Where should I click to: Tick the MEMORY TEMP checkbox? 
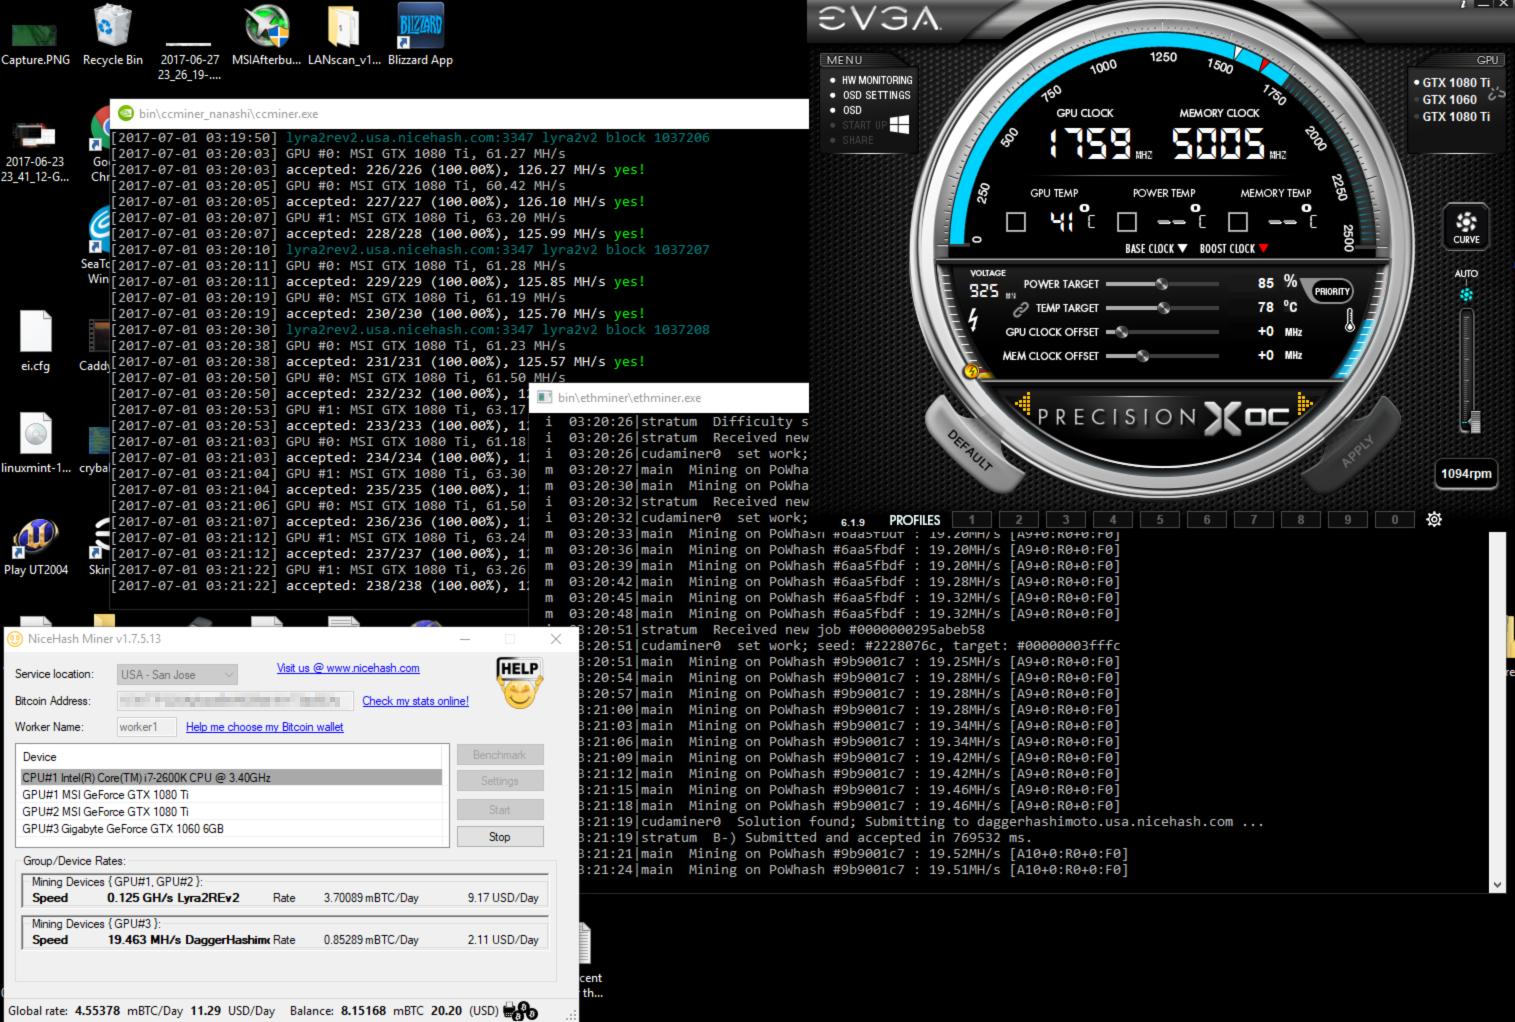pyautogui.click(x=1238, y=222)
